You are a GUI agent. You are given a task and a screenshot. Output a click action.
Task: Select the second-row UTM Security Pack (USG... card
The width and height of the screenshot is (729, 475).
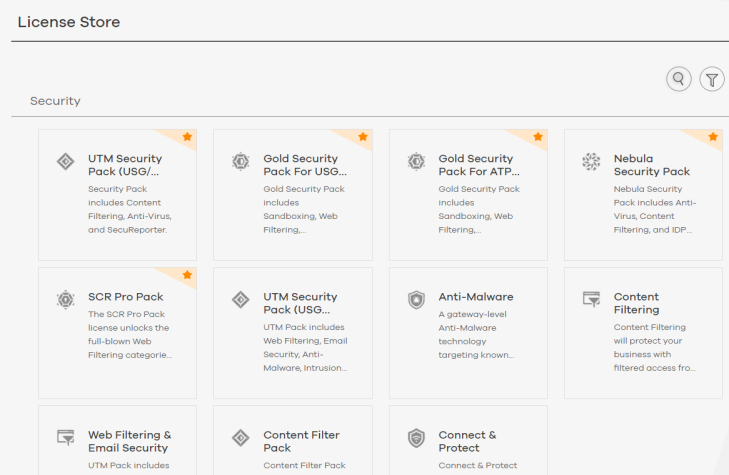pyautogui.click(x=293, y=333)
